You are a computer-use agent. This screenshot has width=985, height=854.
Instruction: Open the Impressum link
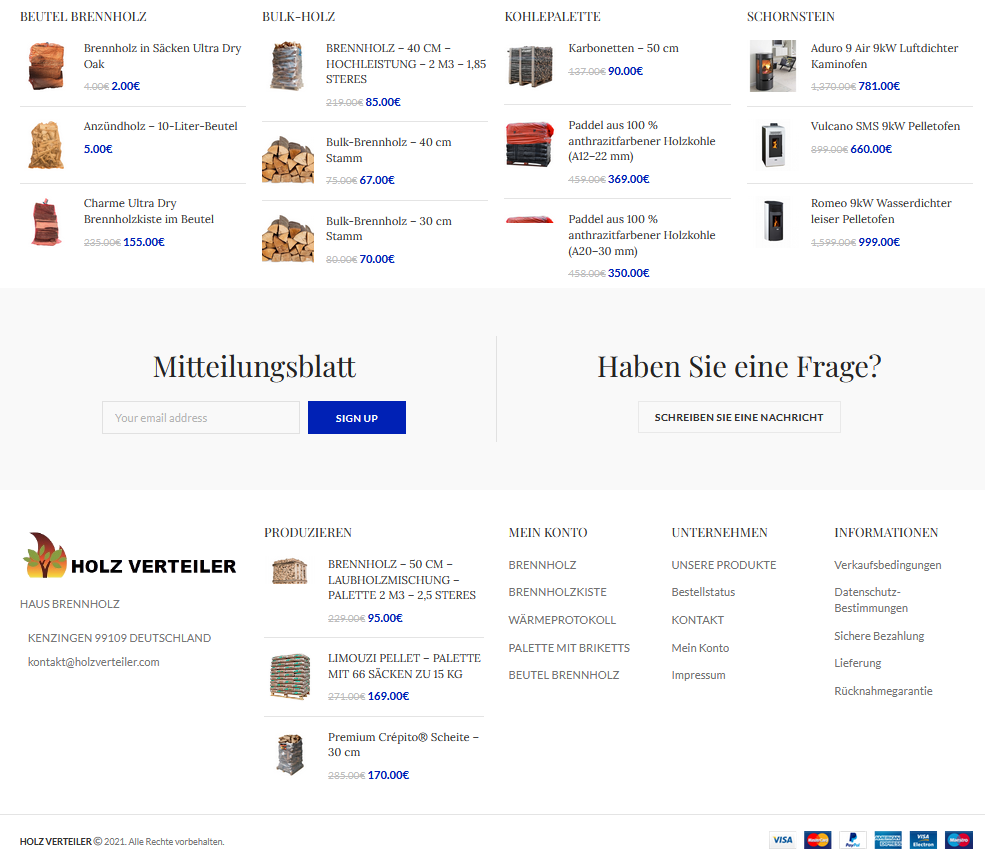(x=699, y=675)
